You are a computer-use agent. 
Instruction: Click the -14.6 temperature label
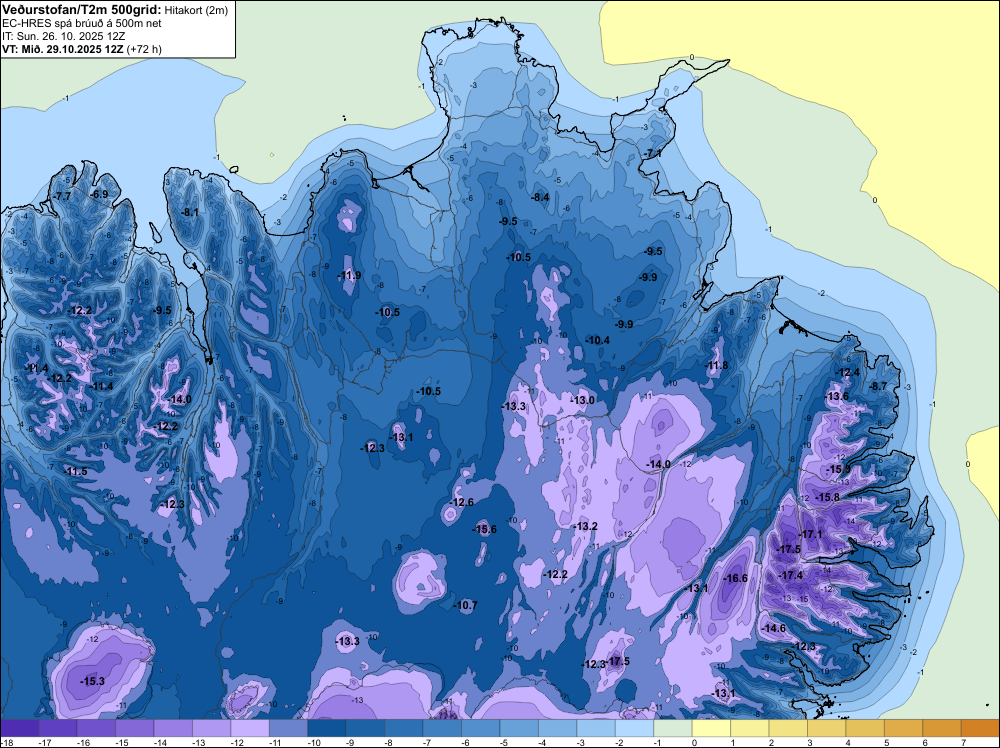(x=774, y=628)
